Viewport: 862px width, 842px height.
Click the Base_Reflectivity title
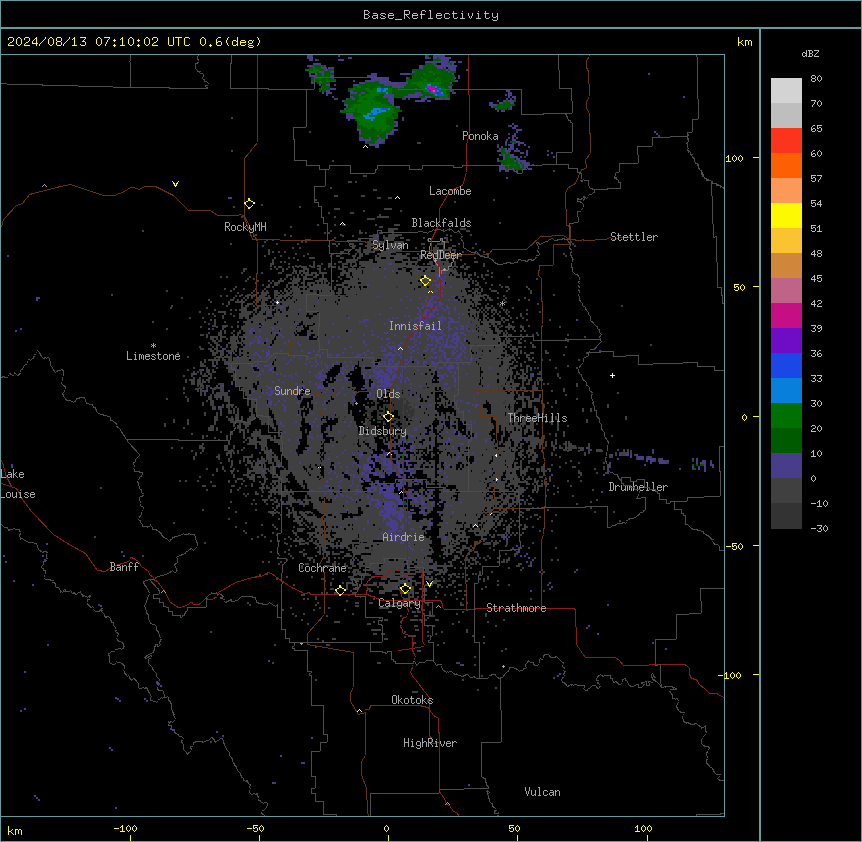click(431, 15)
